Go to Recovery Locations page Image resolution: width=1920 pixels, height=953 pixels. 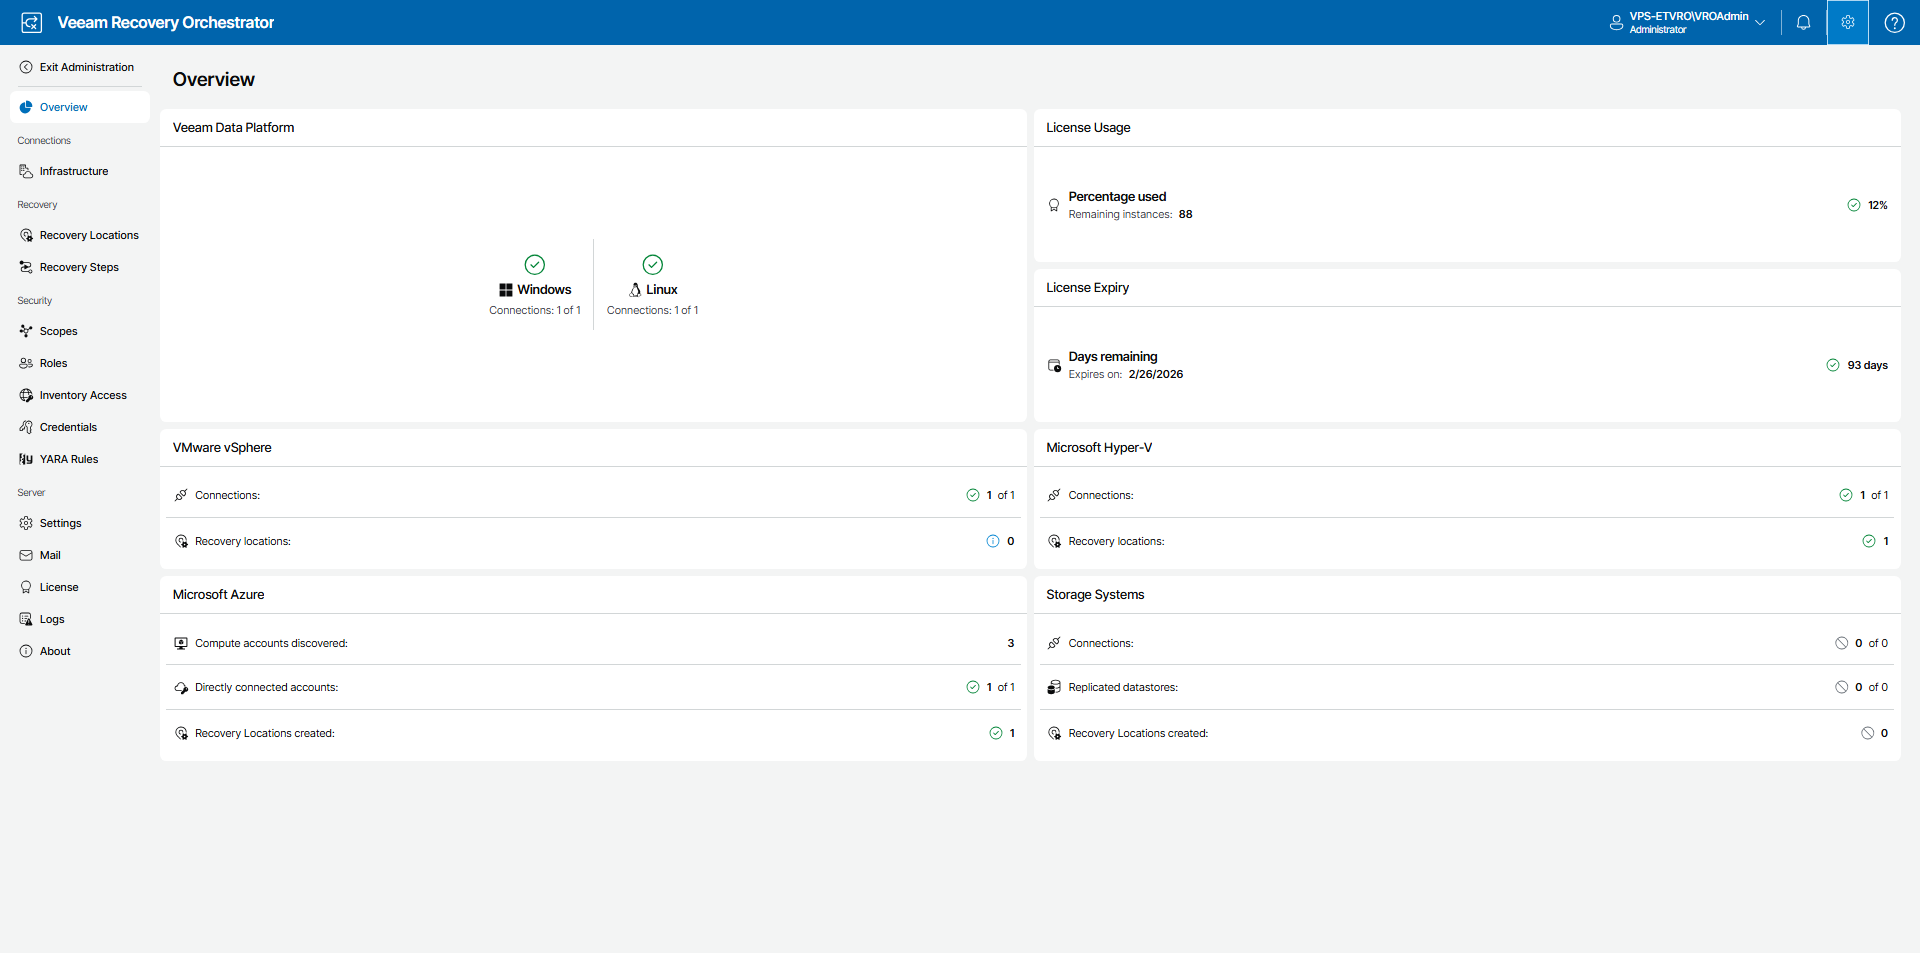coord(89,235)
